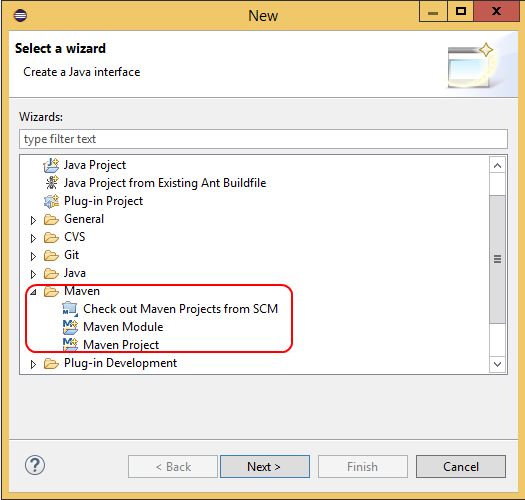Select the Java Project wizard icon
Image resolution: width=525 pixels, height=500 pixels.
[51, 165]
